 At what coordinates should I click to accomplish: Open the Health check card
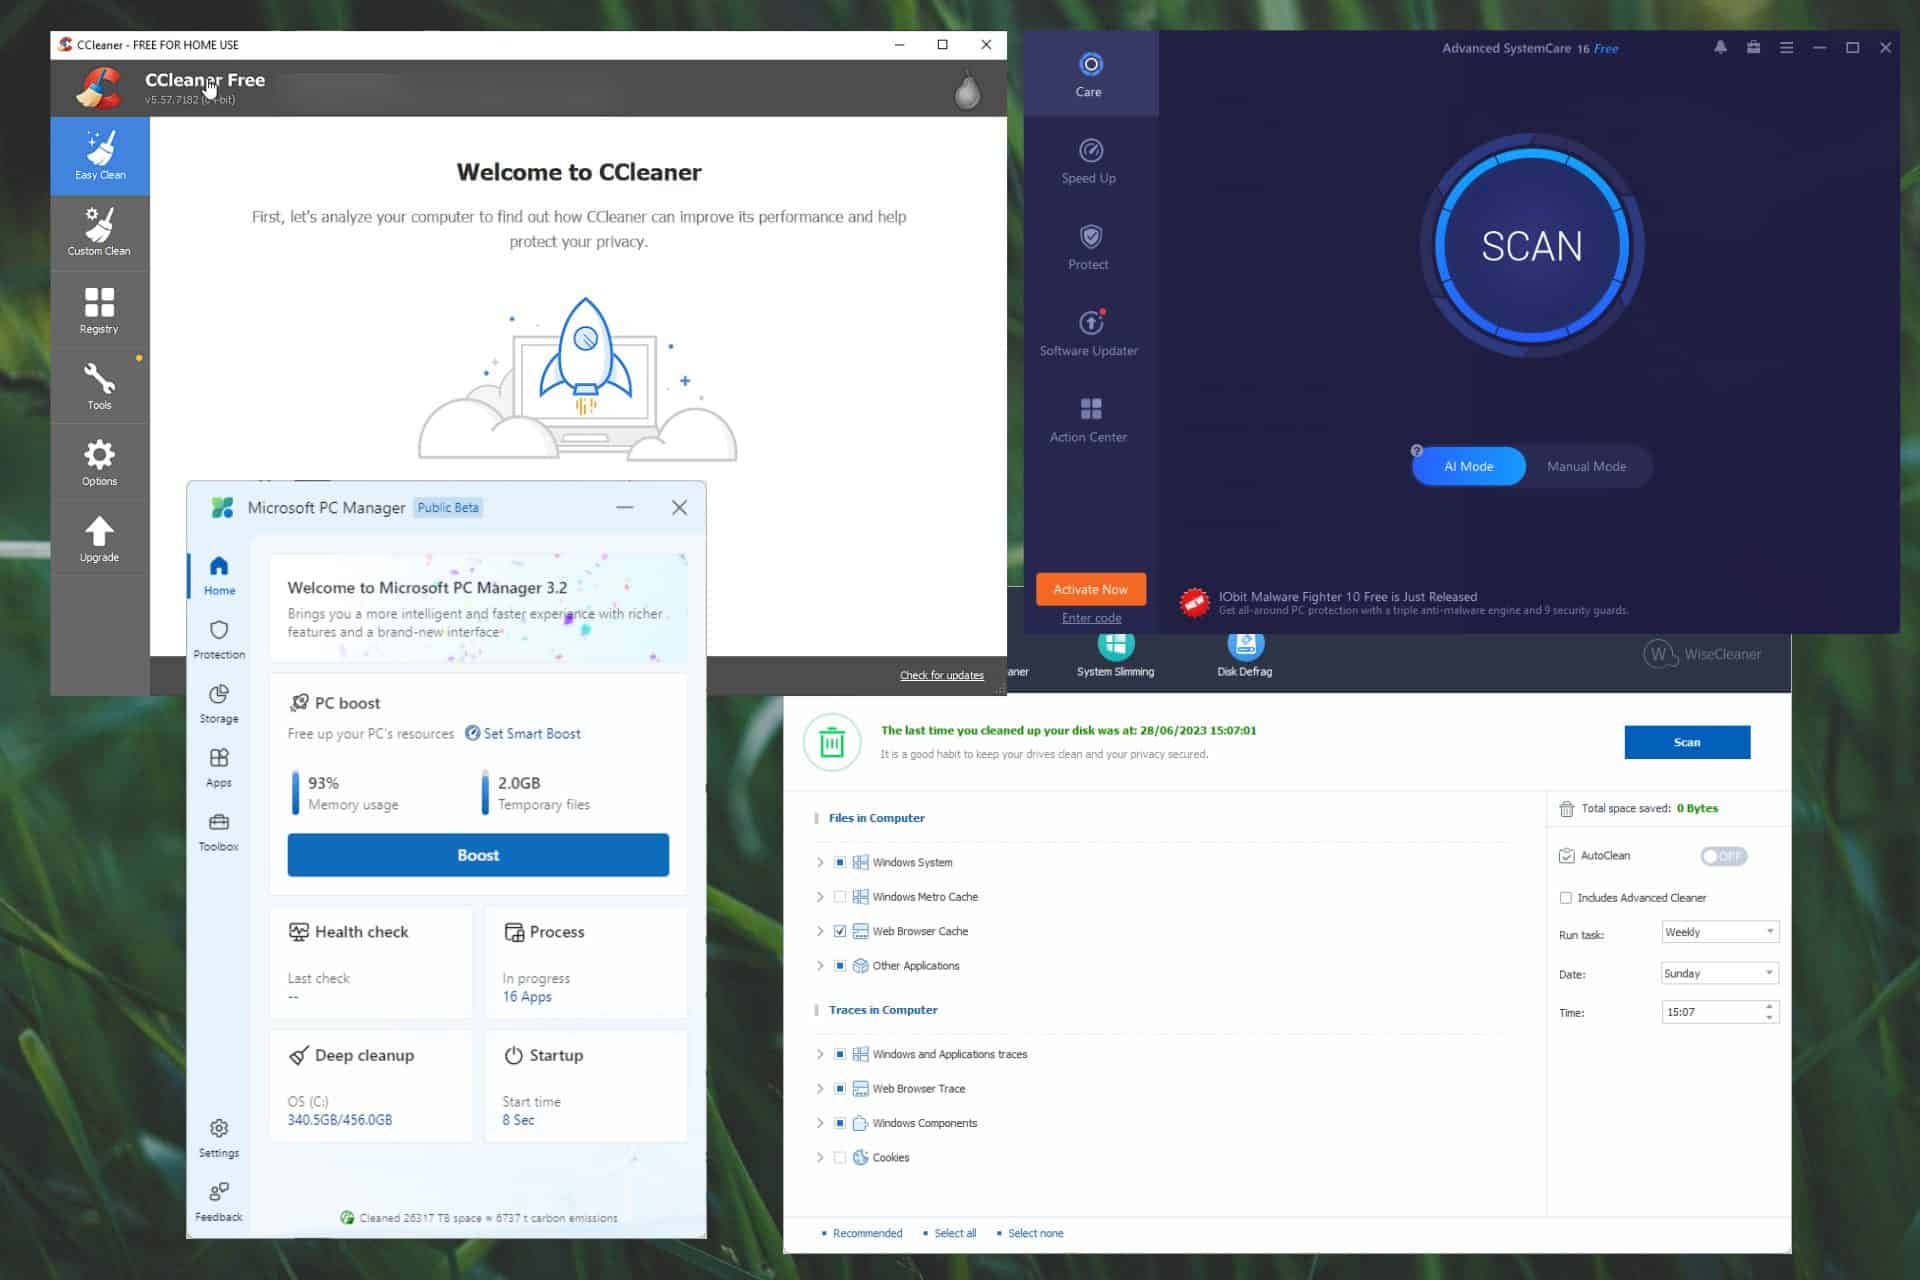click(371, 963)
